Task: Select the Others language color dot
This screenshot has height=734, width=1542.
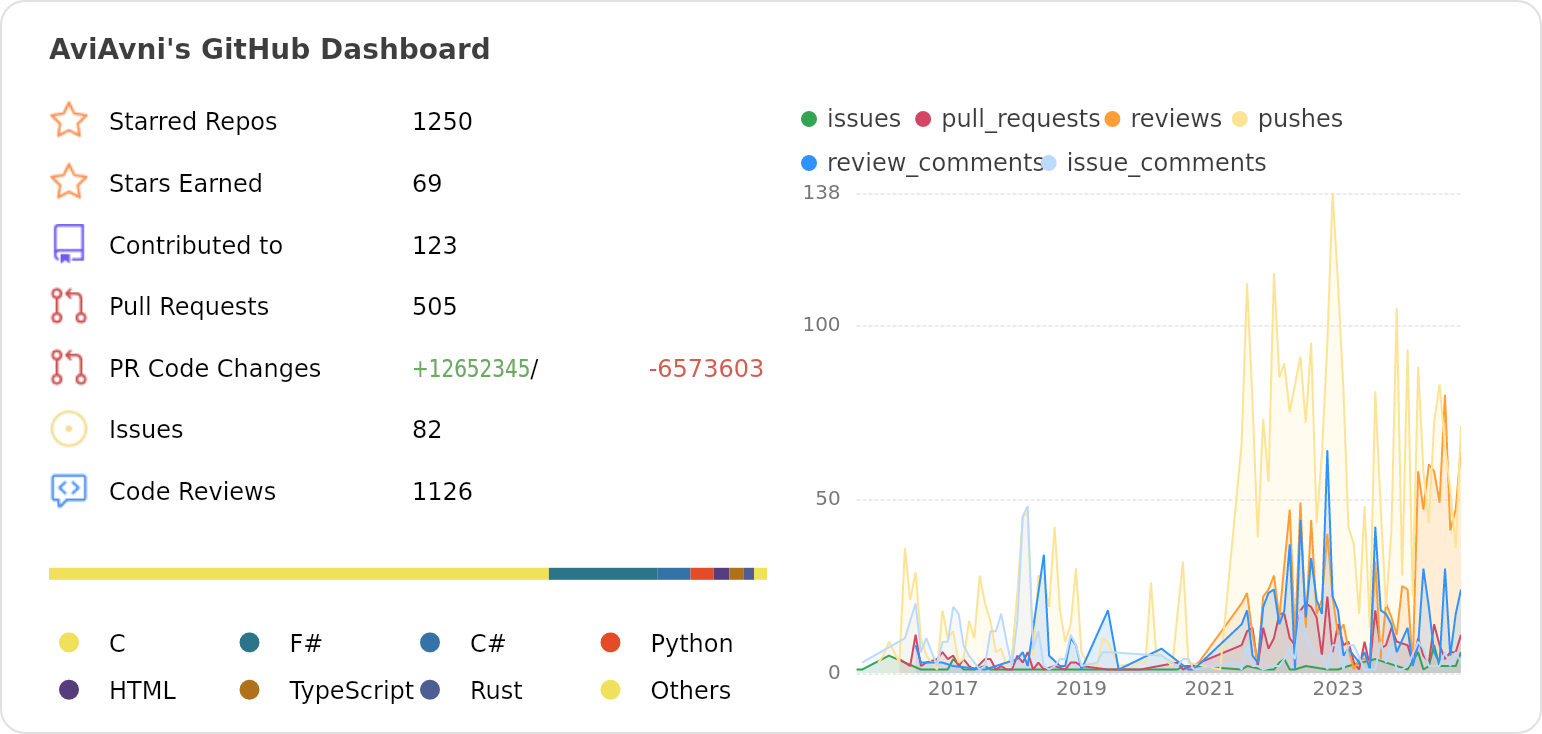Action: pos(611,689)
